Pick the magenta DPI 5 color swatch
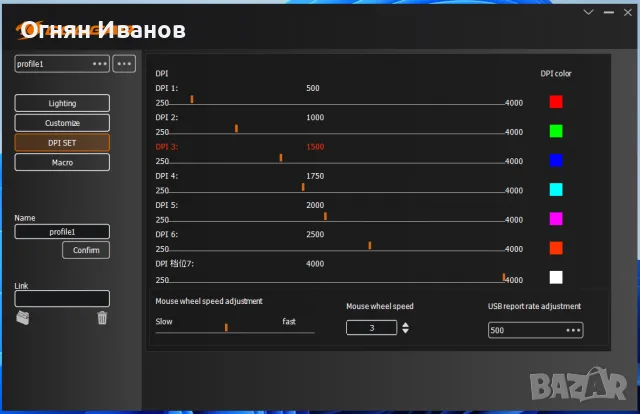This screenshot has height=414, width=640. point(556,219)
